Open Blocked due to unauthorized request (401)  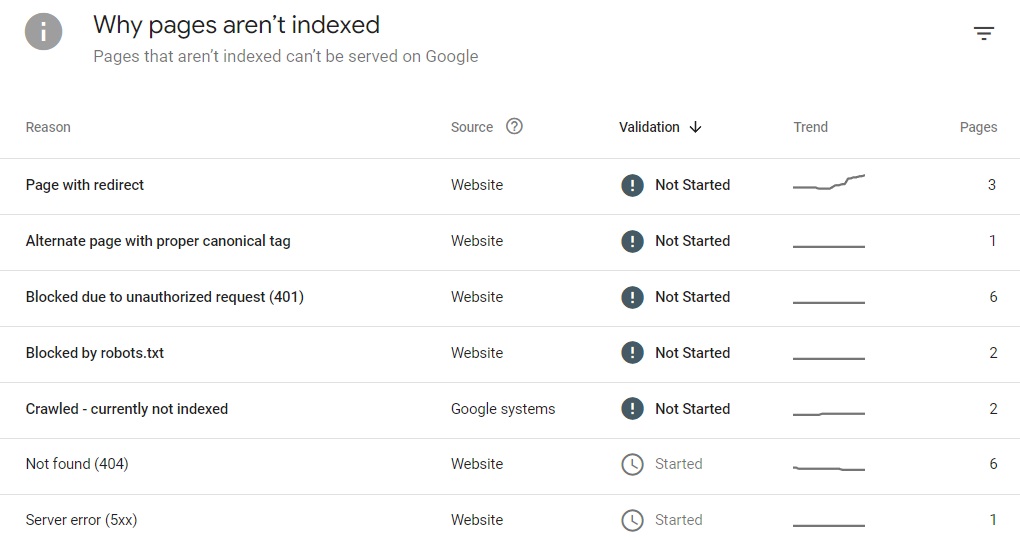[165, 297]
